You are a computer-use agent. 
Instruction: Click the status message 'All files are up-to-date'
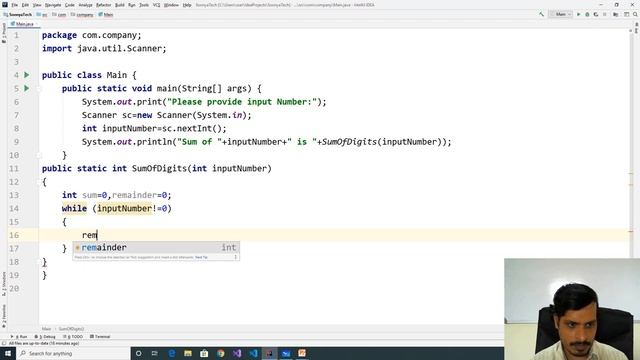point(44,344)
